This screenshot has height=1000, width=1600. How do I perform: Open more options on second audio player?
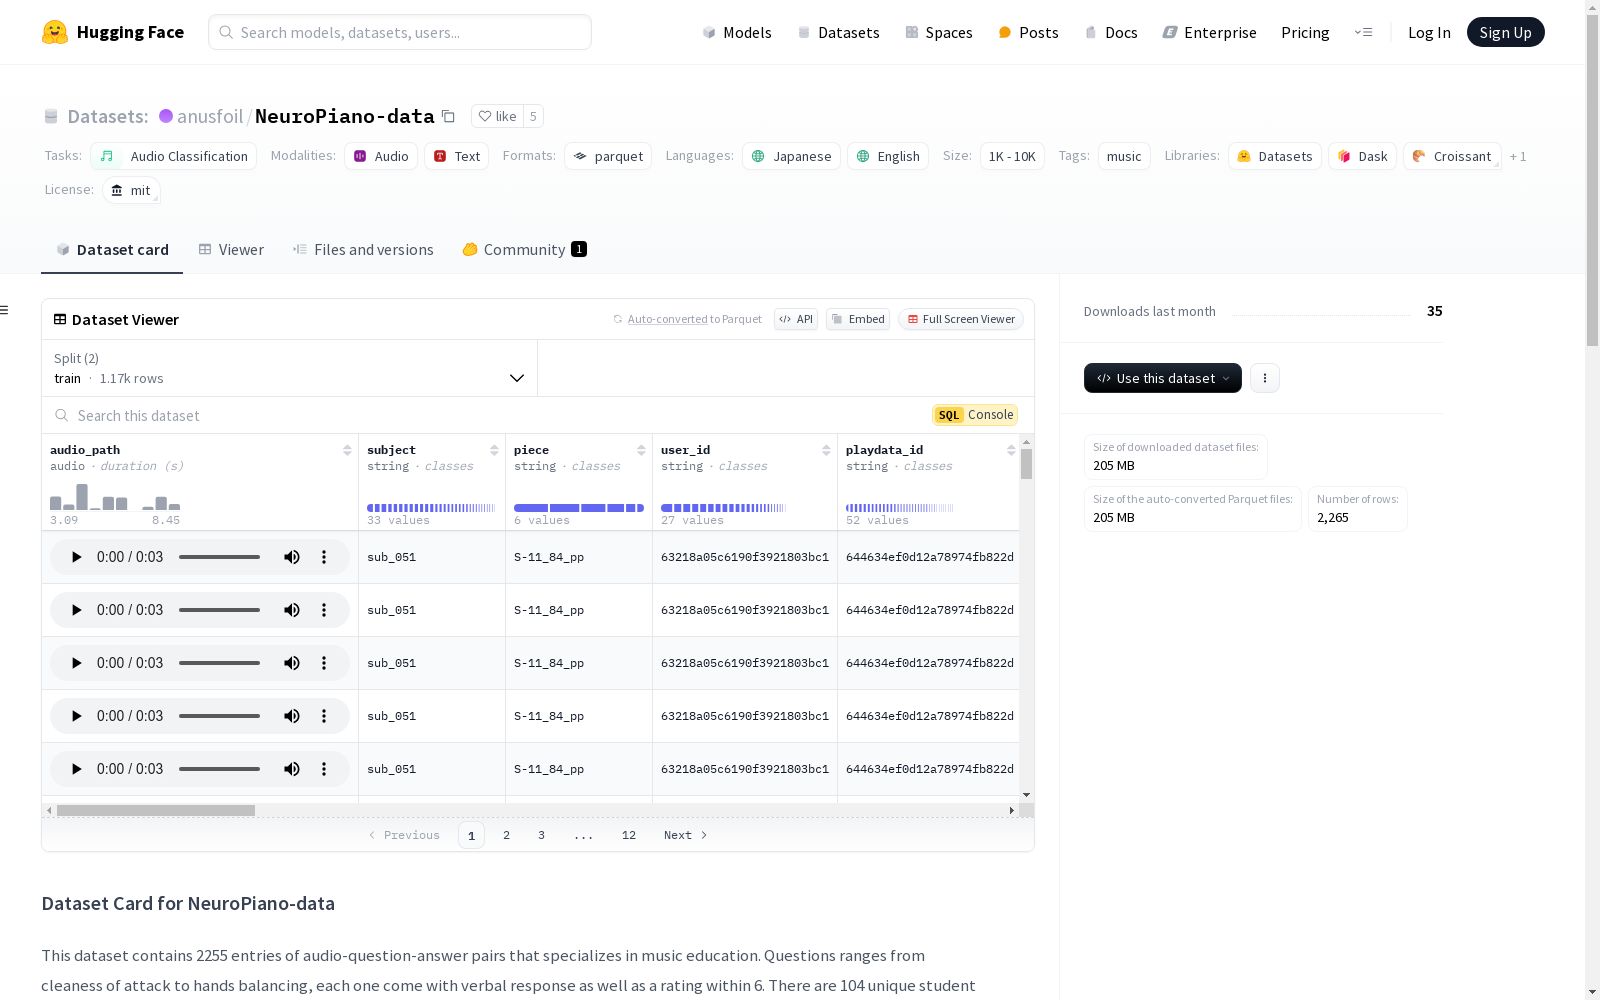[x=324, y=610]
